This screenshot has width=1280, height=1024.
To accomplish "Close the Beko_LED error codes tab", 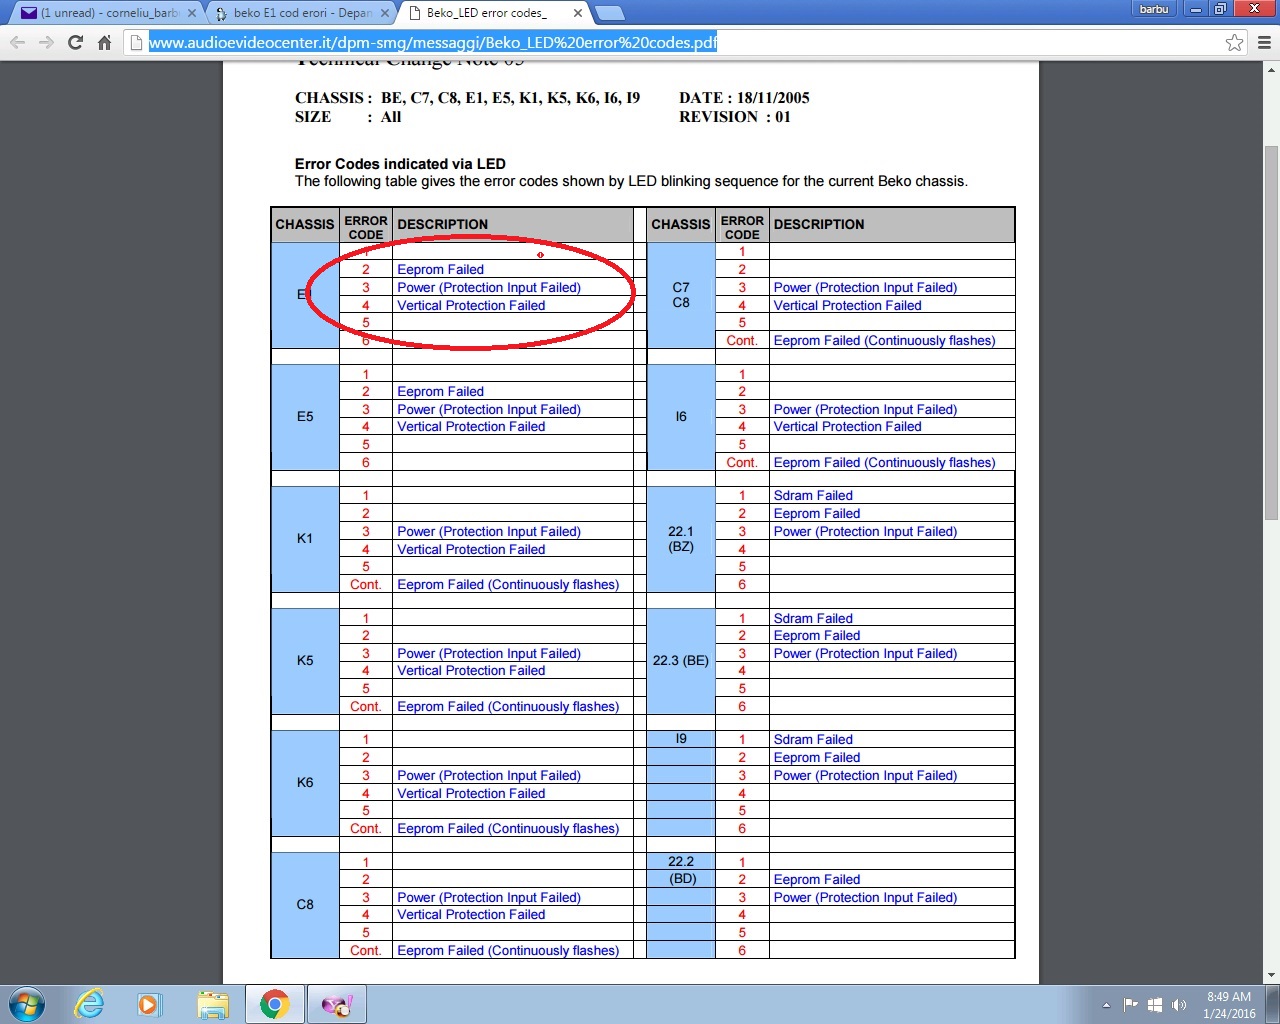I will [x=578, y=13].
